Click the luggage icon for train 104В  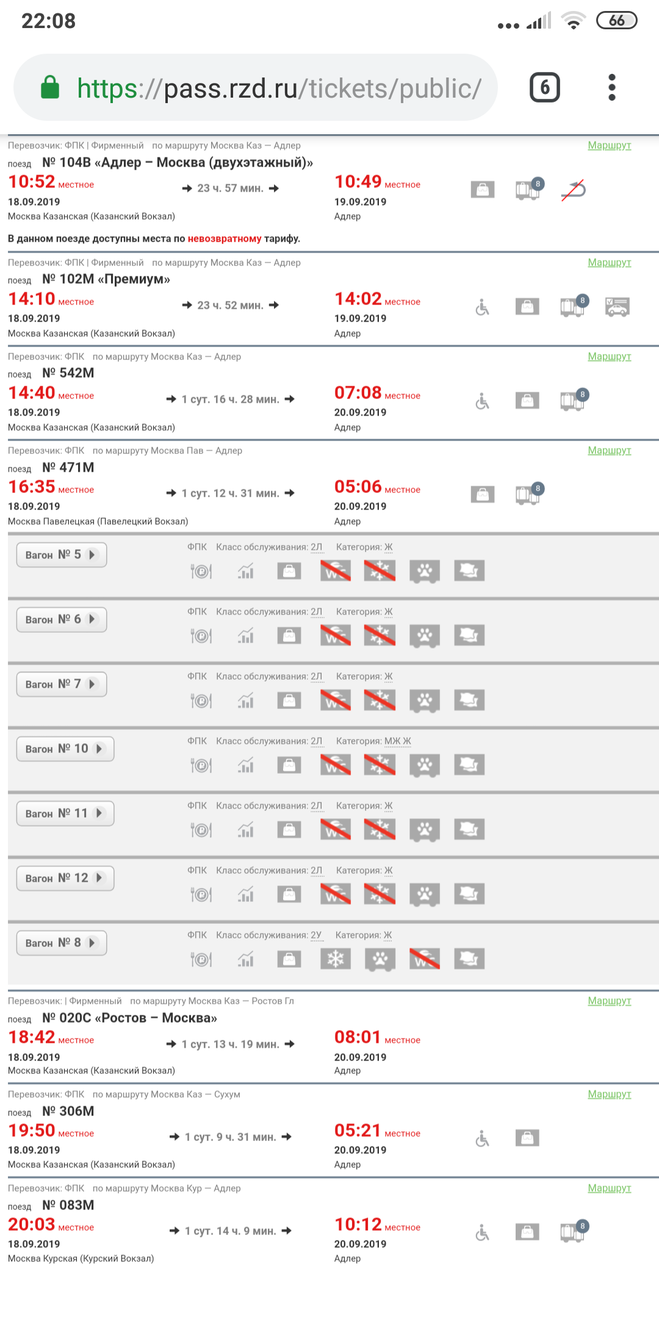click(482, 189)
